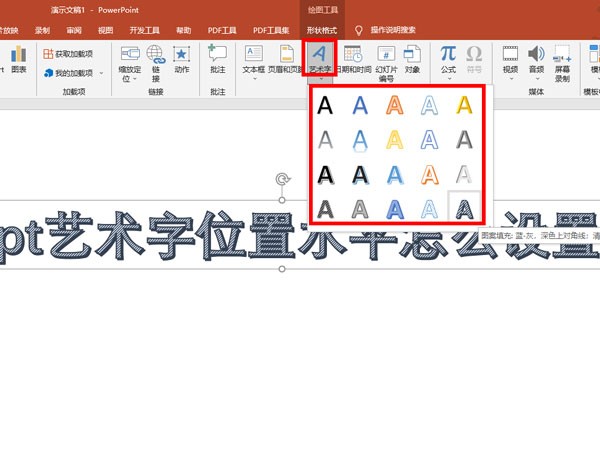
Task: Click the Symbol (符号) omega icon
Action: pyautogui.click(x=474, y=54)
